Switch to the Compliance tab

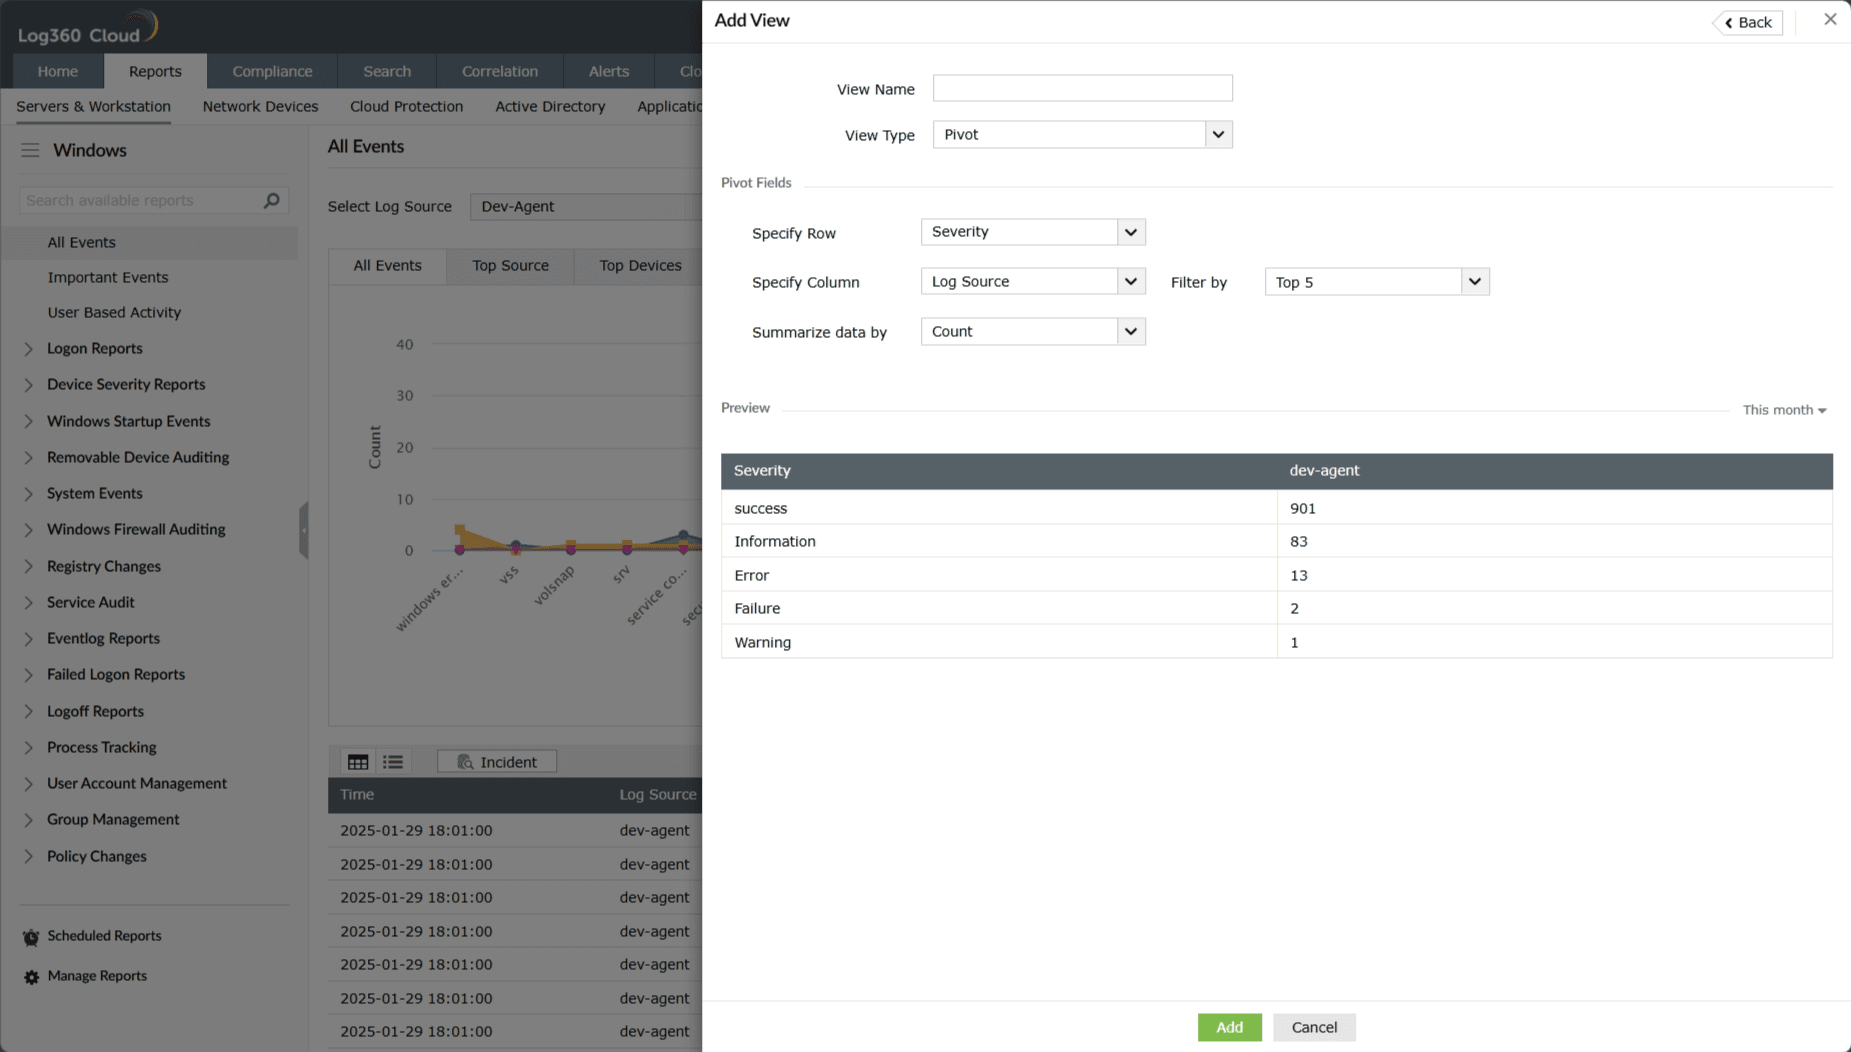272,71
